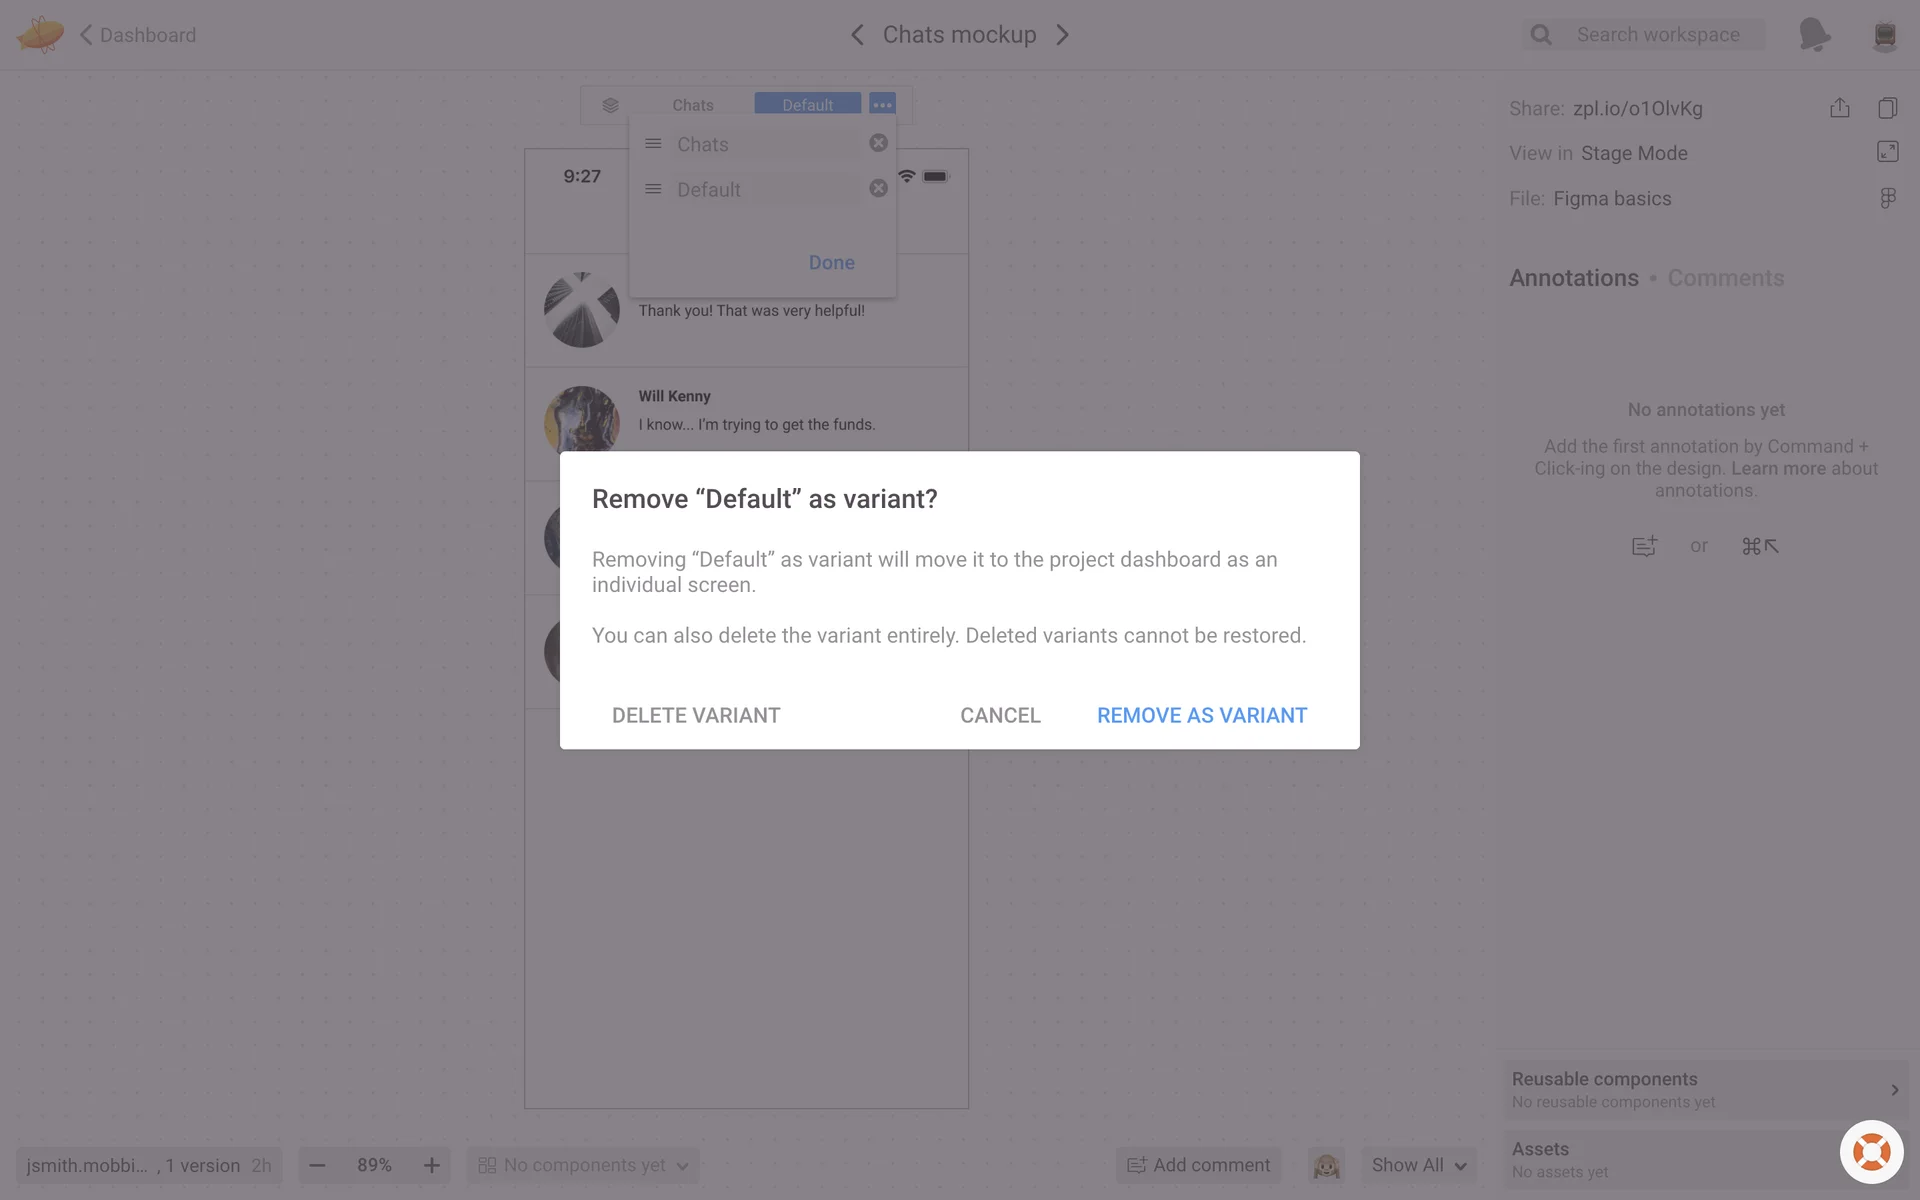Click Delete Variant in the dialog
Image resolution: width=1920 pixels, height=1200 pixels.
click(x=696, y=715)
